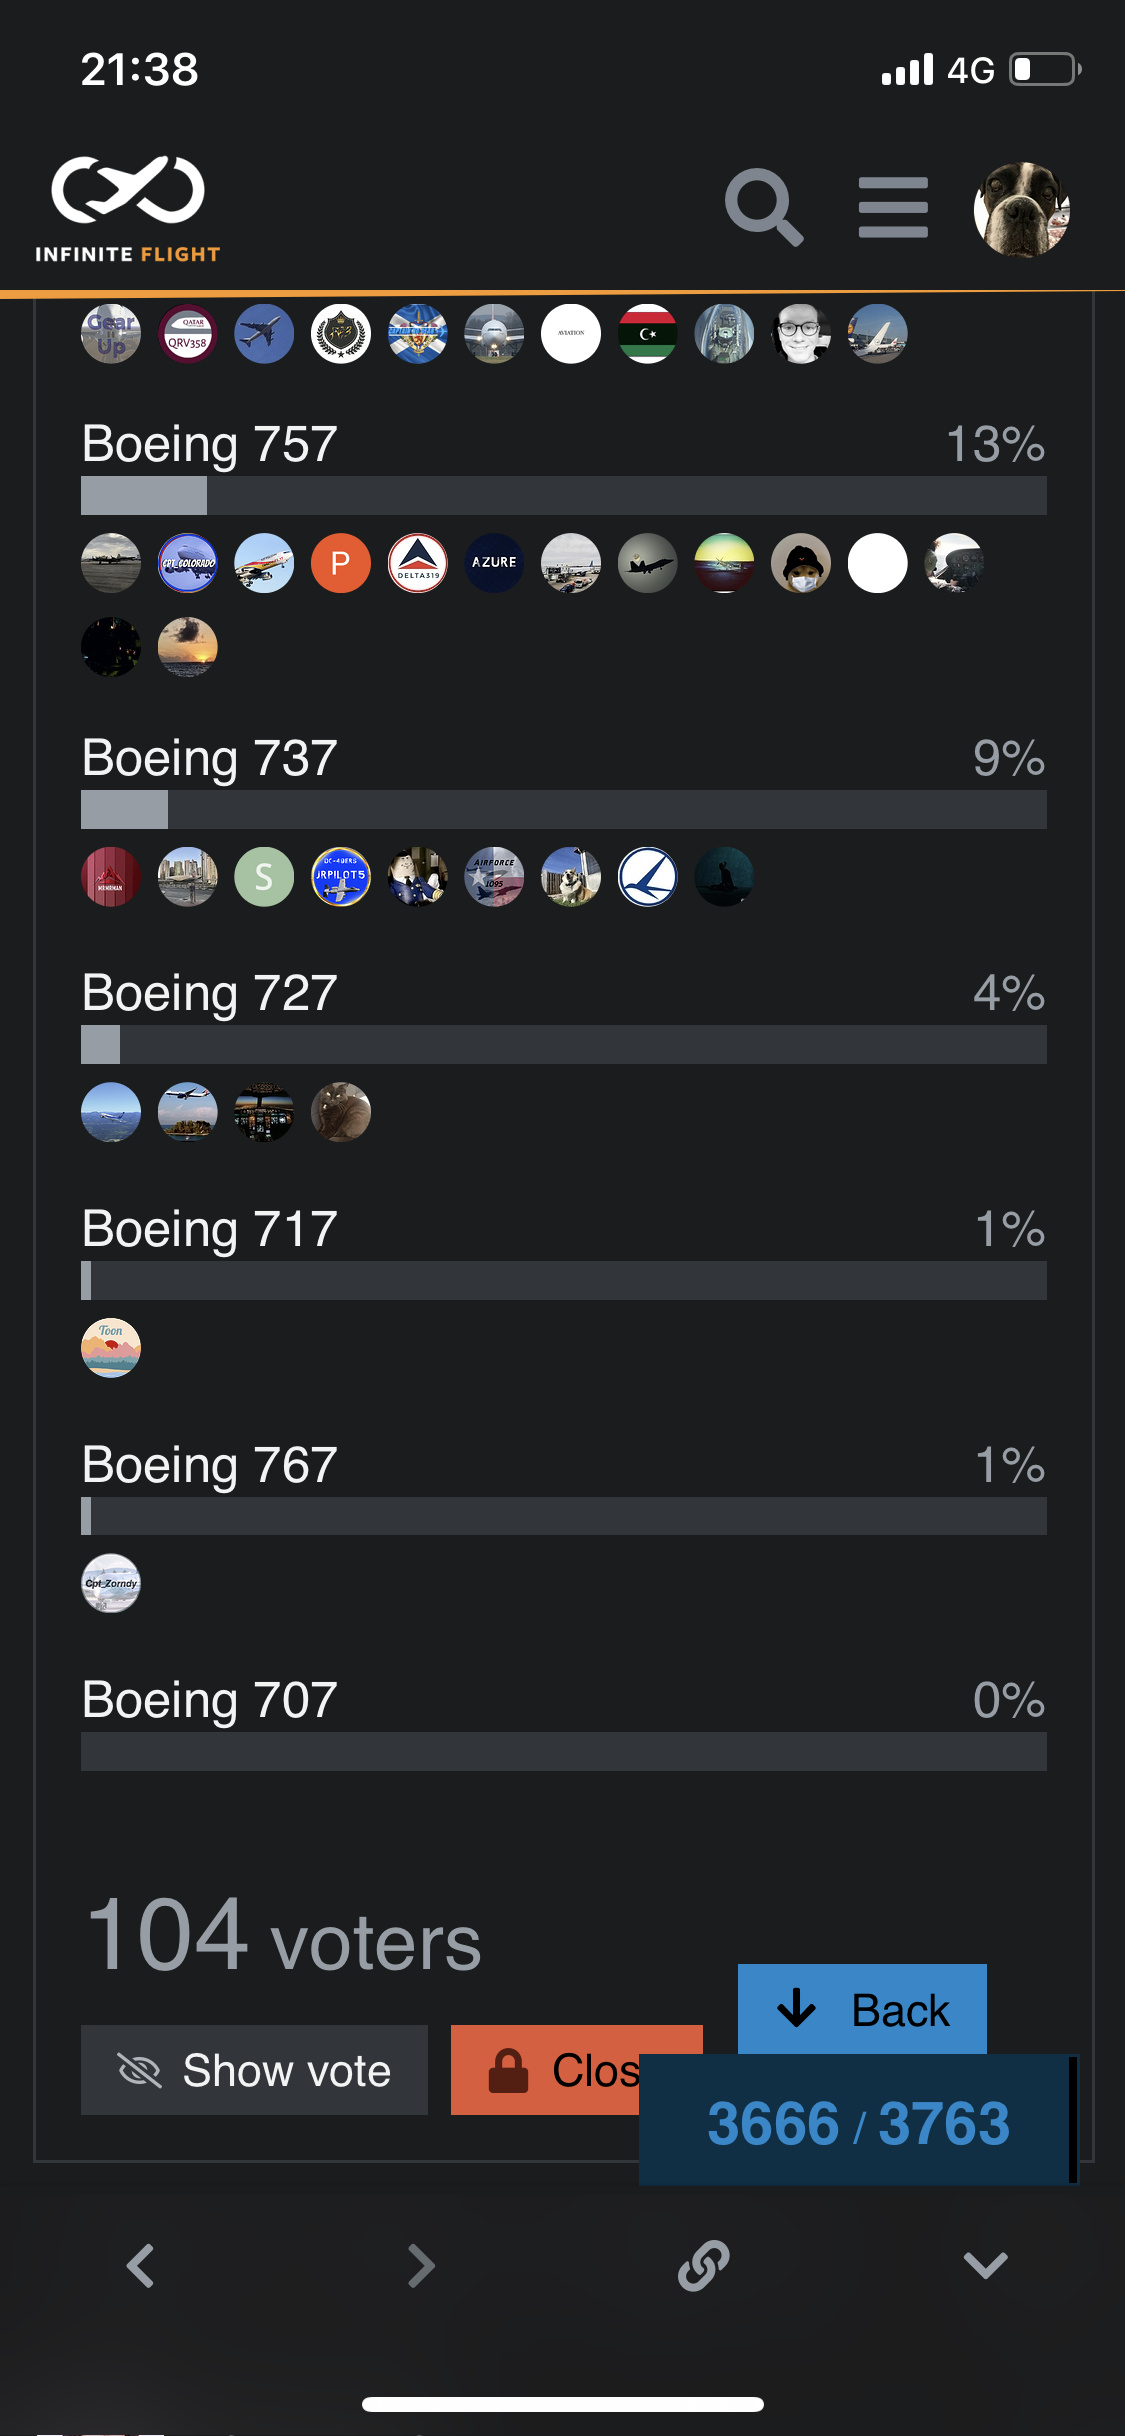
Task: Select Delta 319 voter avatar
Action: pyautogui.click(x=418, y=563)
